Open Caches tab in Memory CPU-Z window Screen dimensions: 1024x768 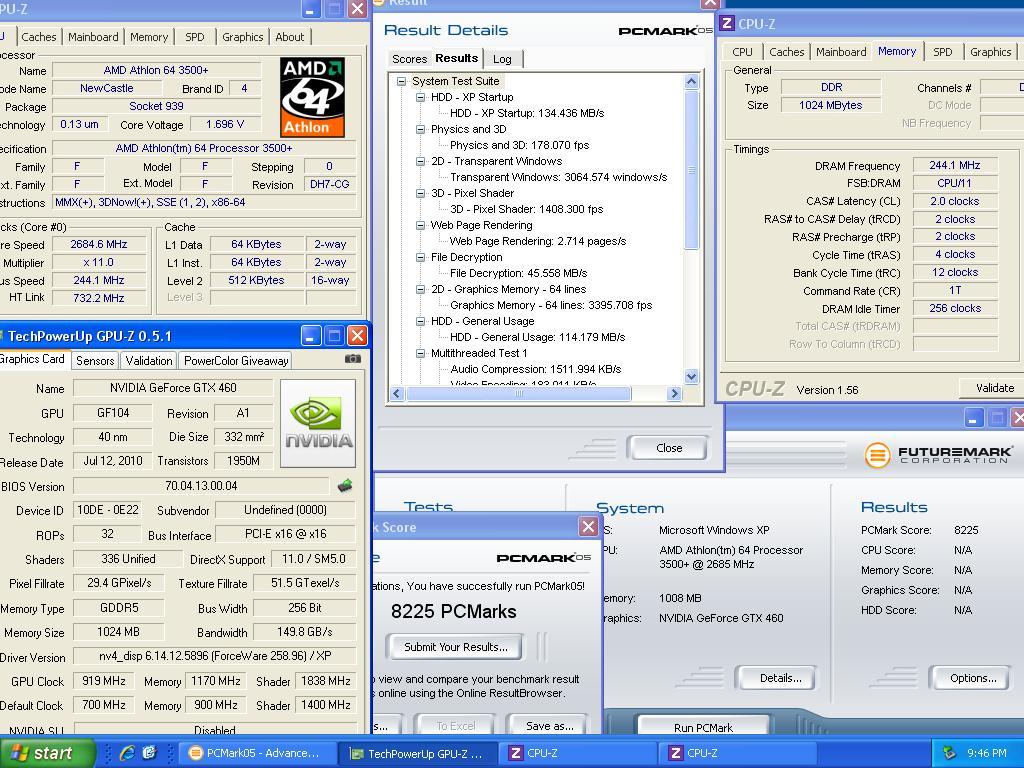tap(786, 52)
